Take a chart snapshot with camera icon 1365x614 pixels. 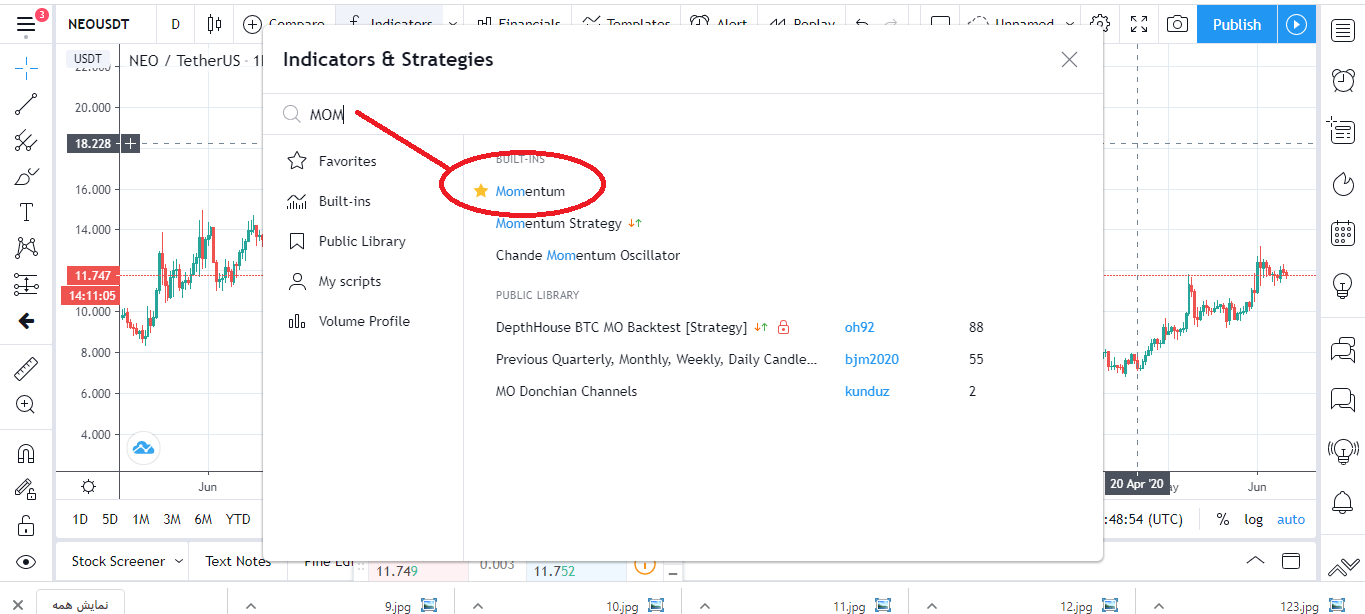(1178, 24)
